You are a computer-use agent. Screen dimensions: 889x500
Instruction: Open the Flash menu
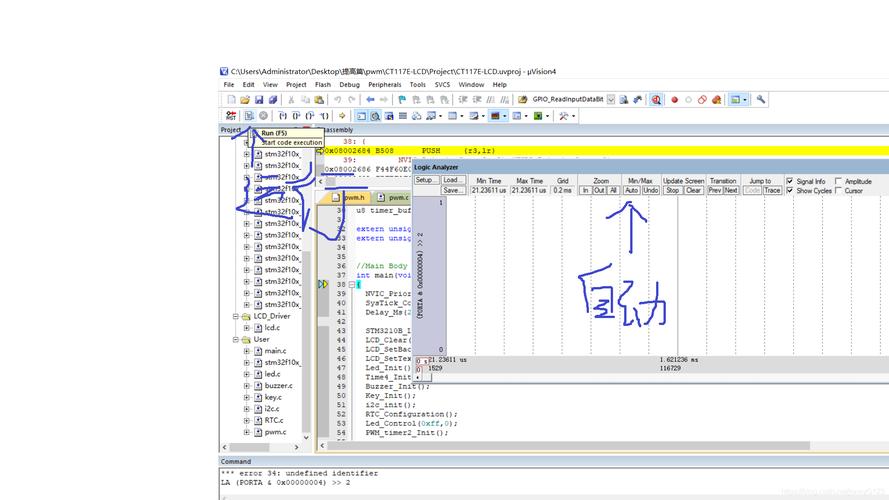pyautogui.click(x=323, y=84)
